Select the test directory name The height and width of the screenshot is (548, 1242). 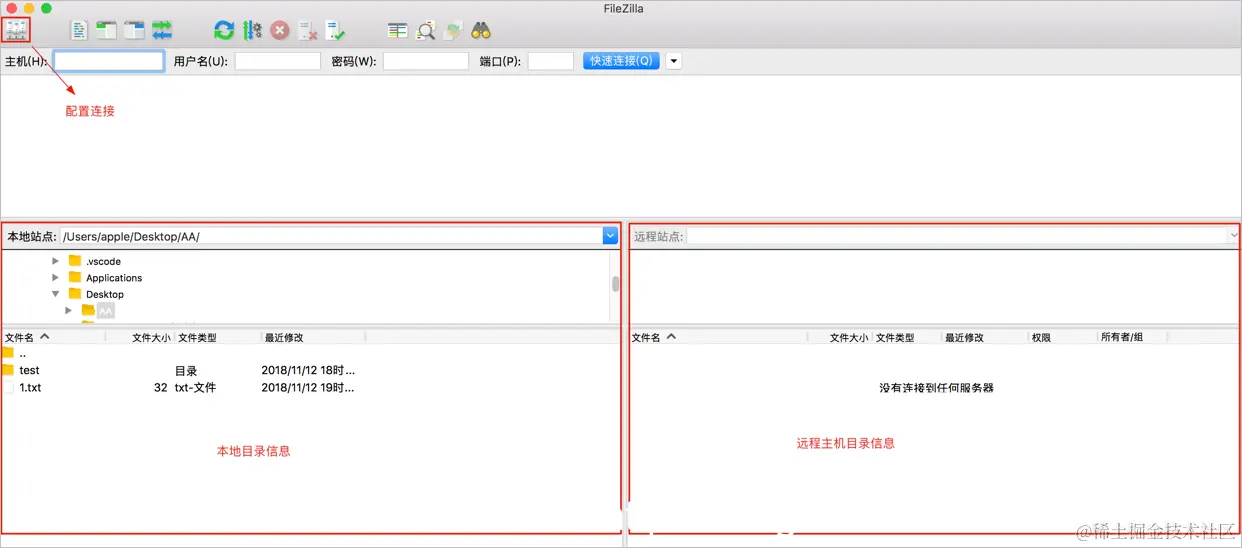point(29,370)
